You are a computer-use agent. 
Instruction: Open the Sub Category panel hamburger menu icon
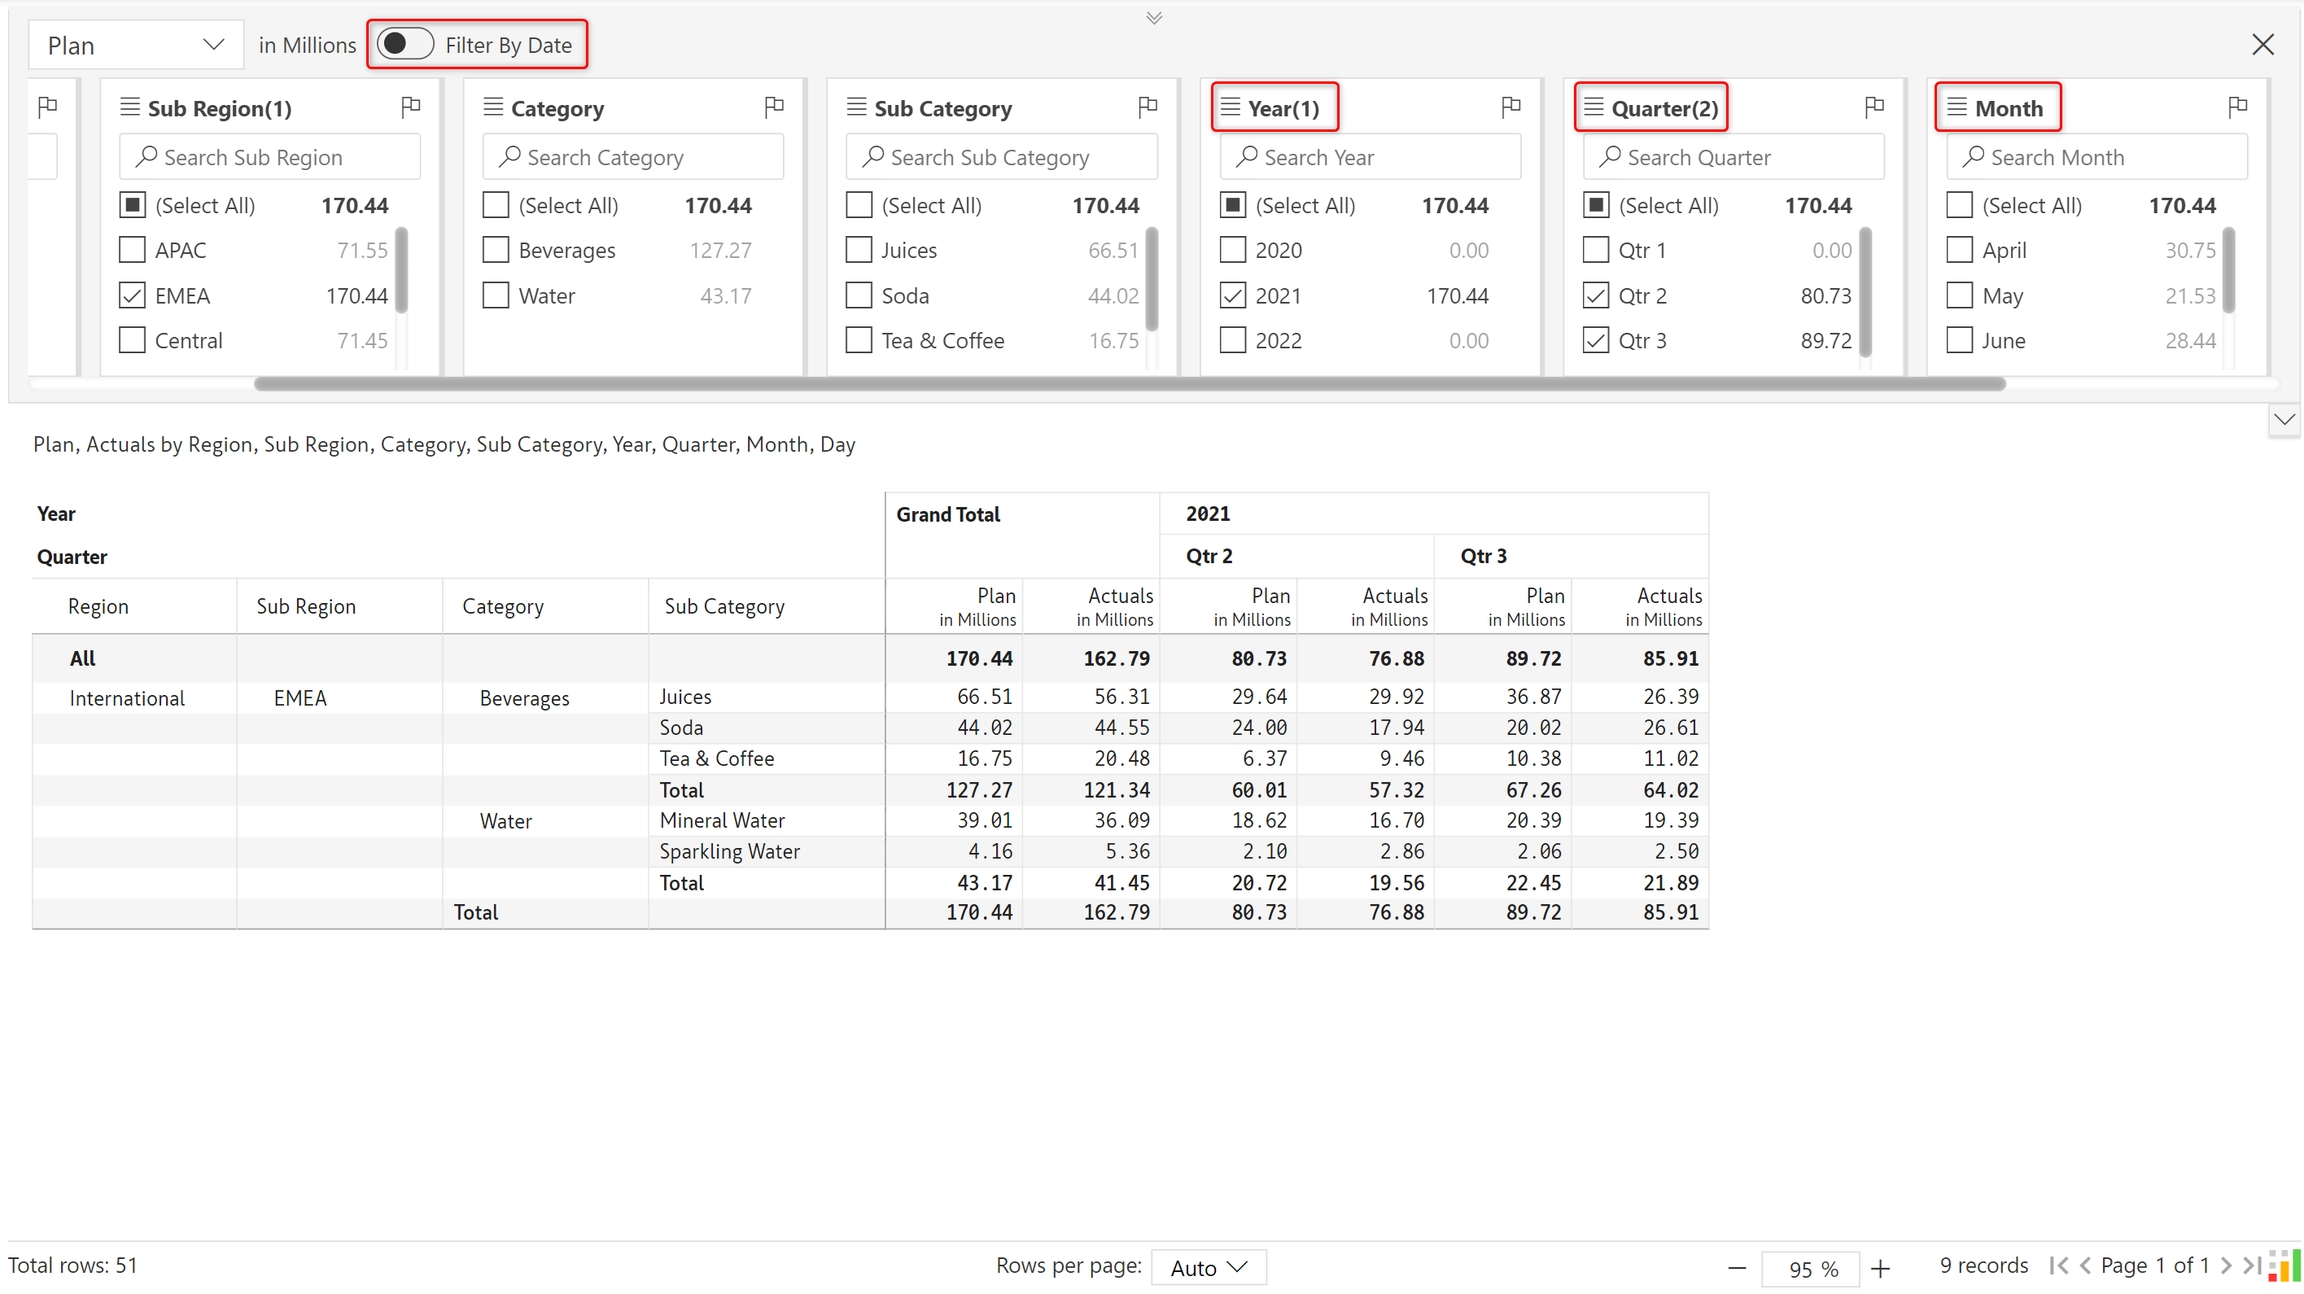tap(856, 107)
